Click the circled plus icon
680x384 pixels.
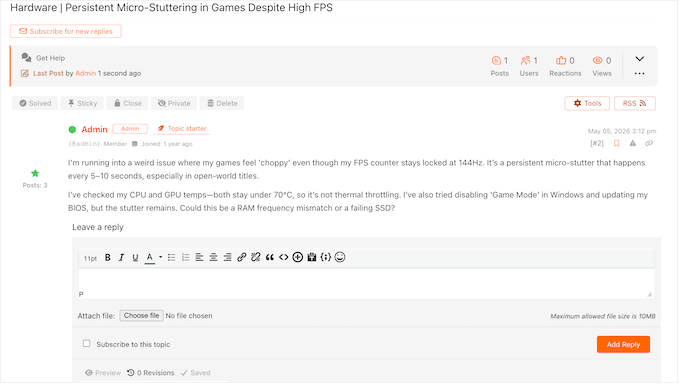click(298, 258)
